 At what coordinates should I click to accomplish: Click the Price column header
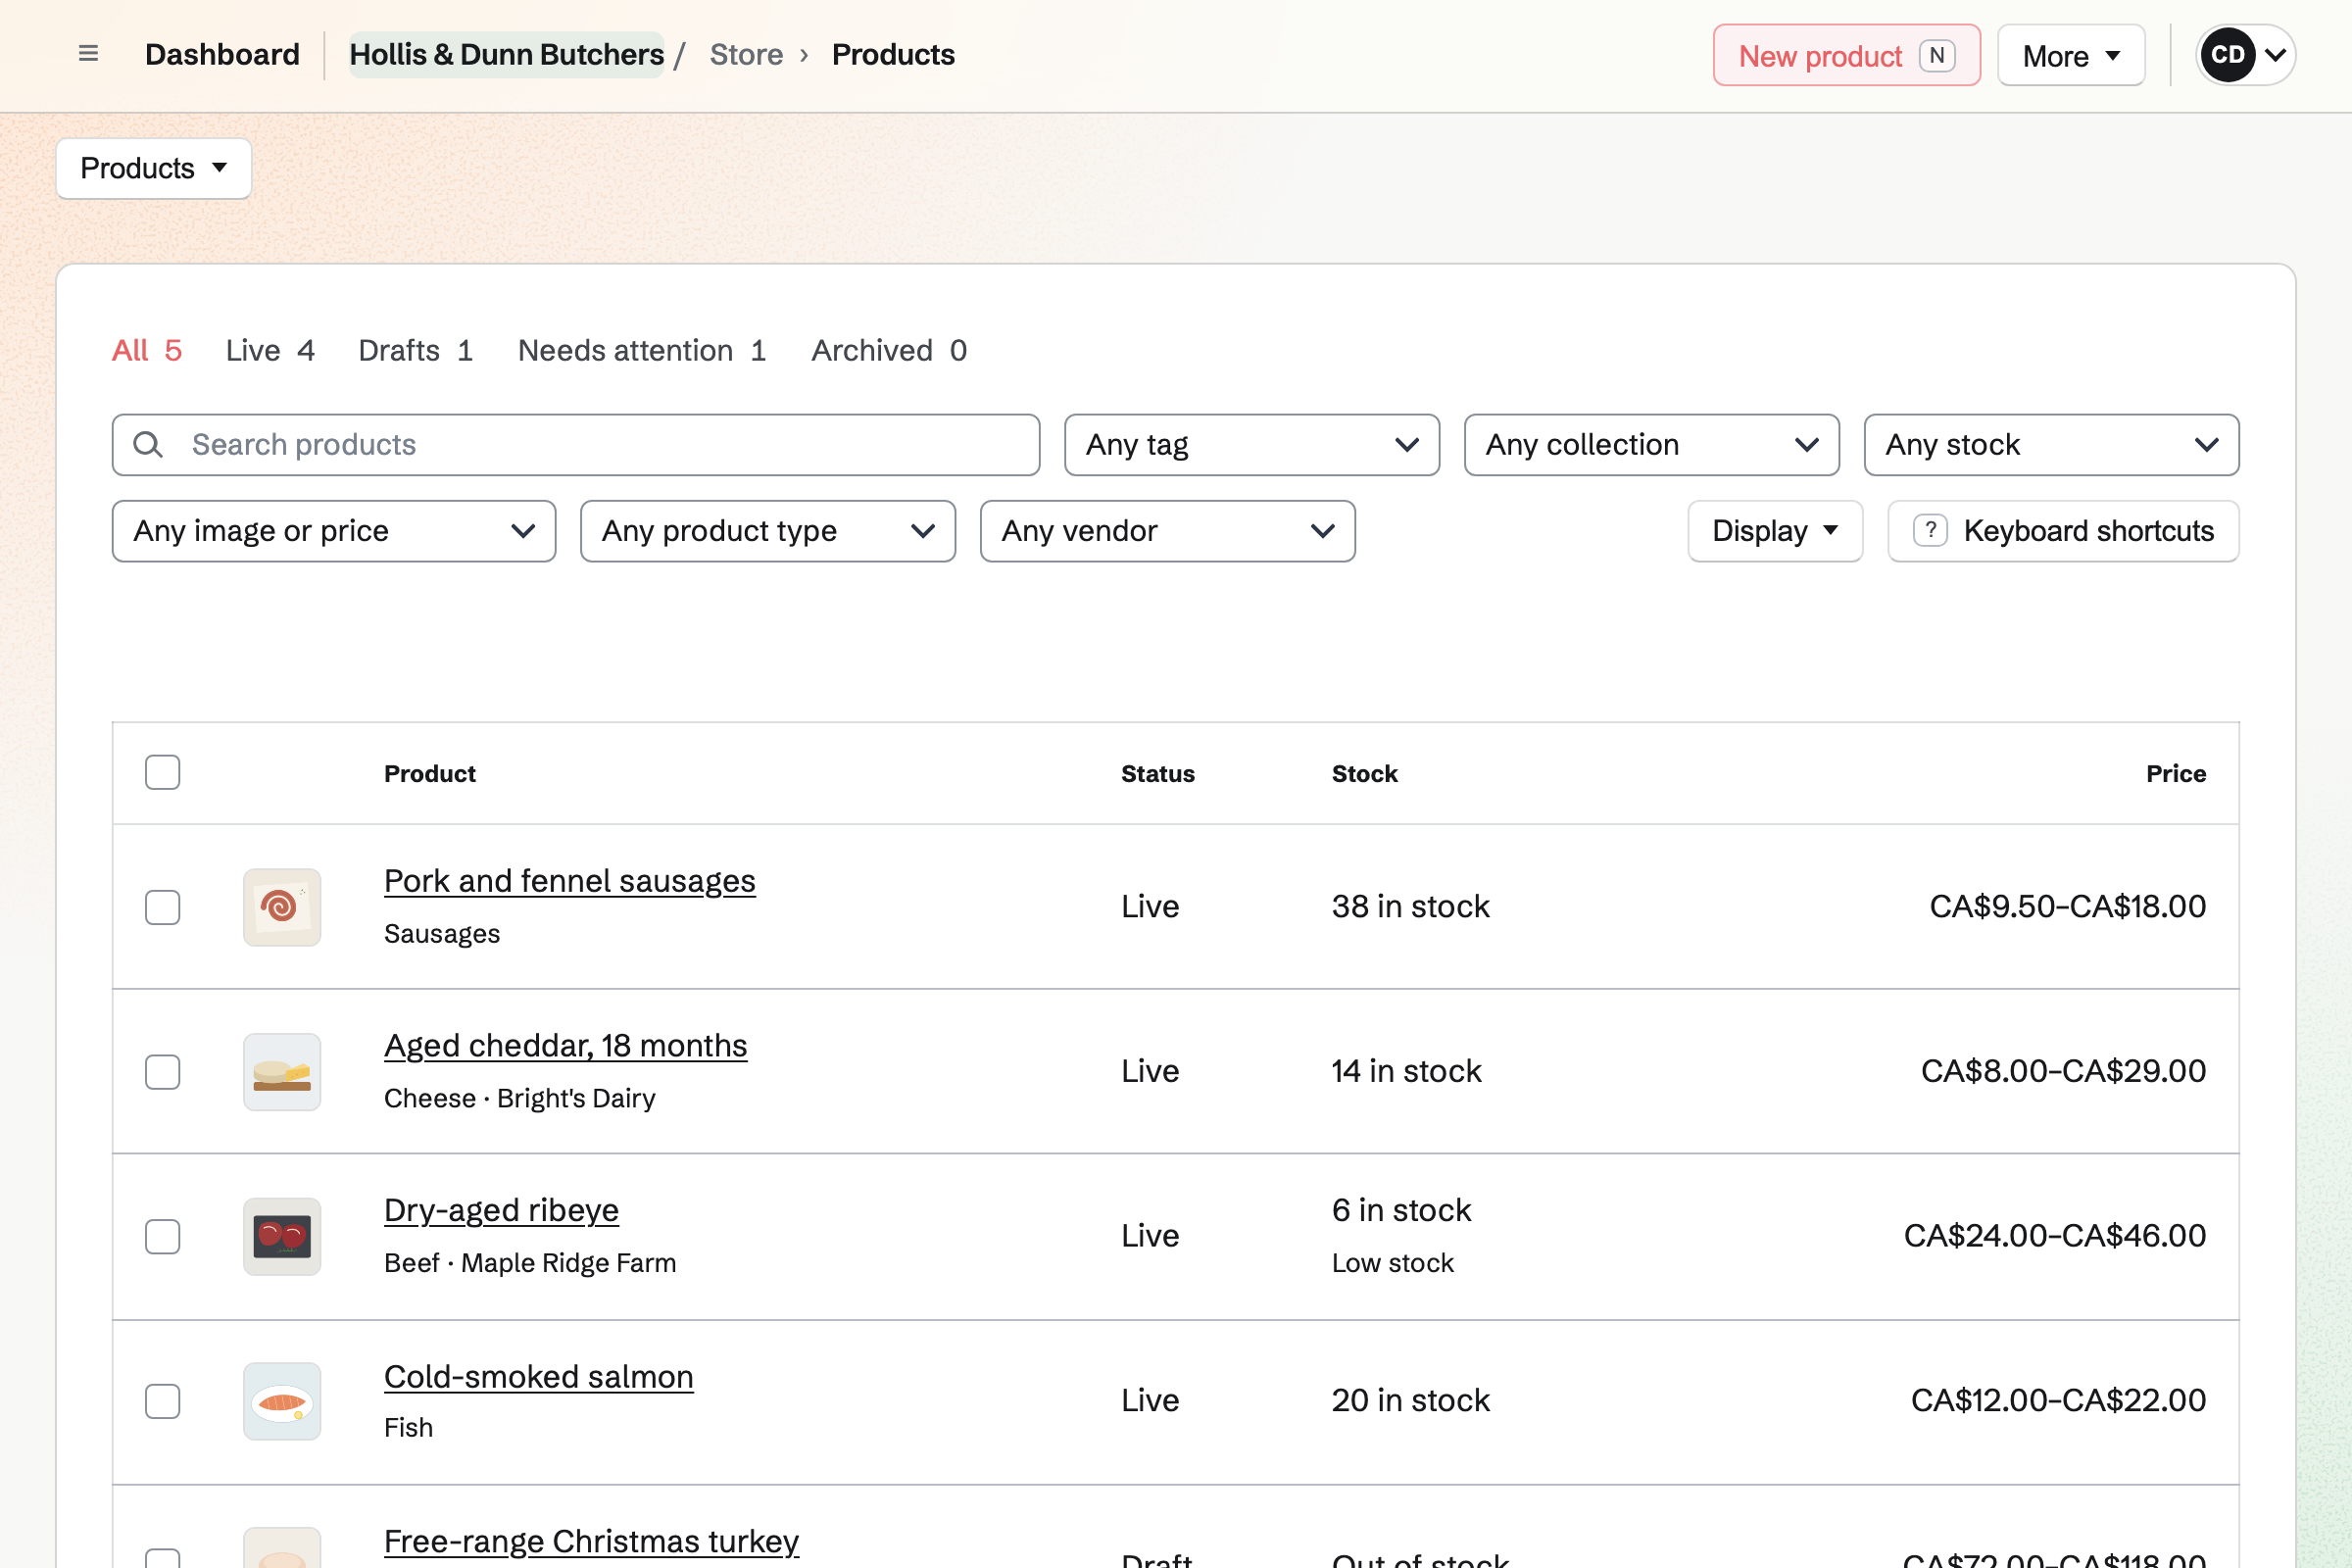[2176, 773]
